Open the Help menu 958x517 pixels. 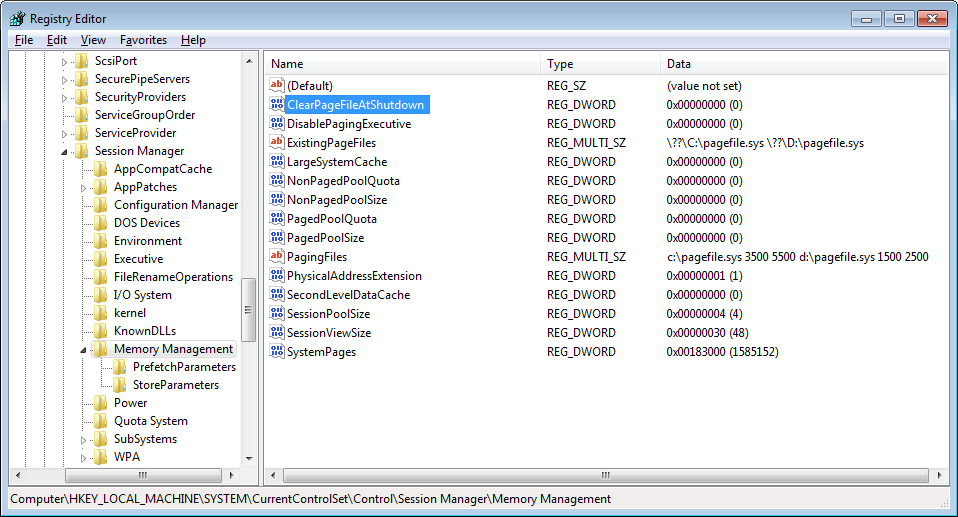[193, 40]
